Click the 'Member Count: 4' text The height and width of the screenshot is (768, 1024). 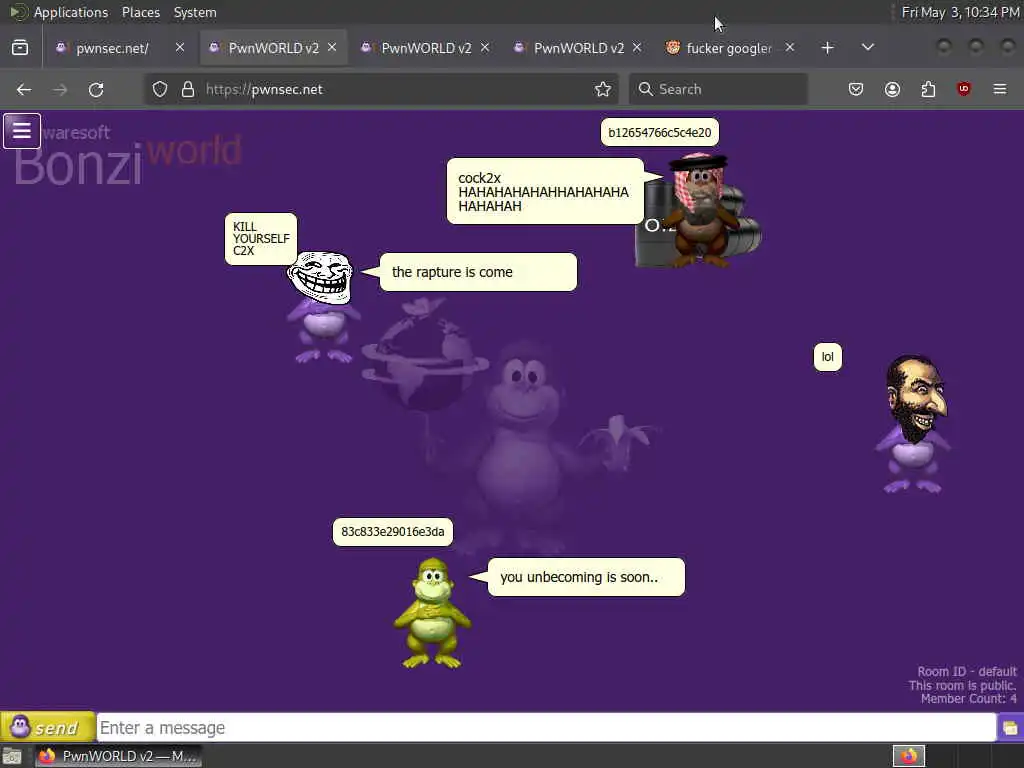click(x=968, y=699)
